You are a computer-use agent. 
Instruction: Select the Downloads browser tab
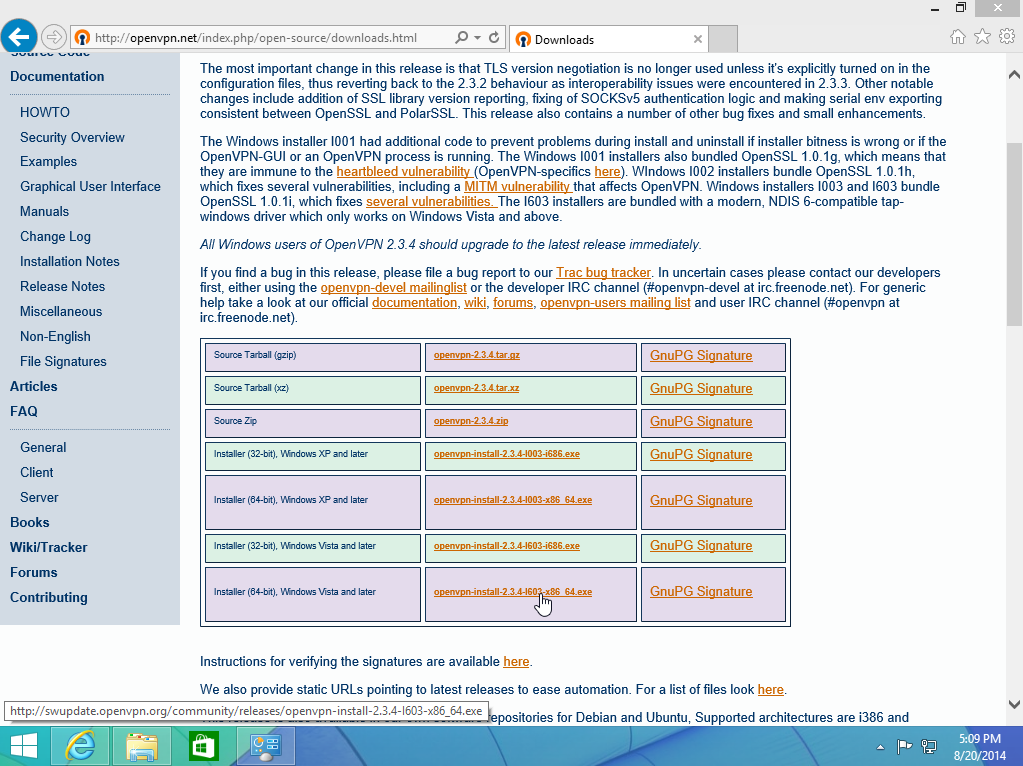coord(608,39)
